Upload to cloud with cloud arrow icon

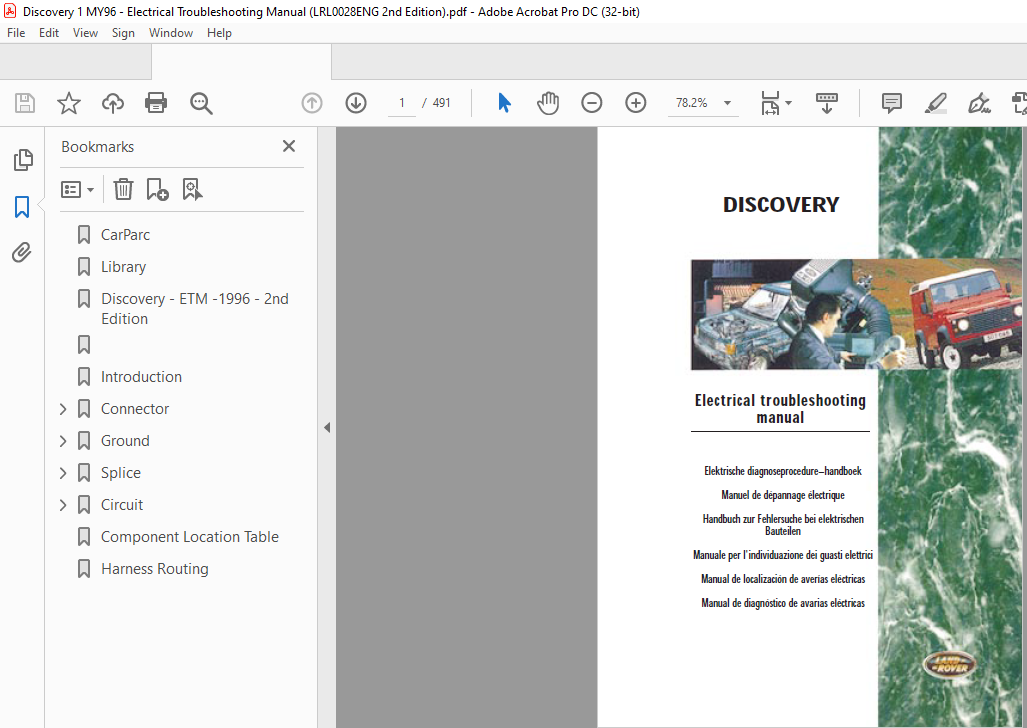(113, 103)
